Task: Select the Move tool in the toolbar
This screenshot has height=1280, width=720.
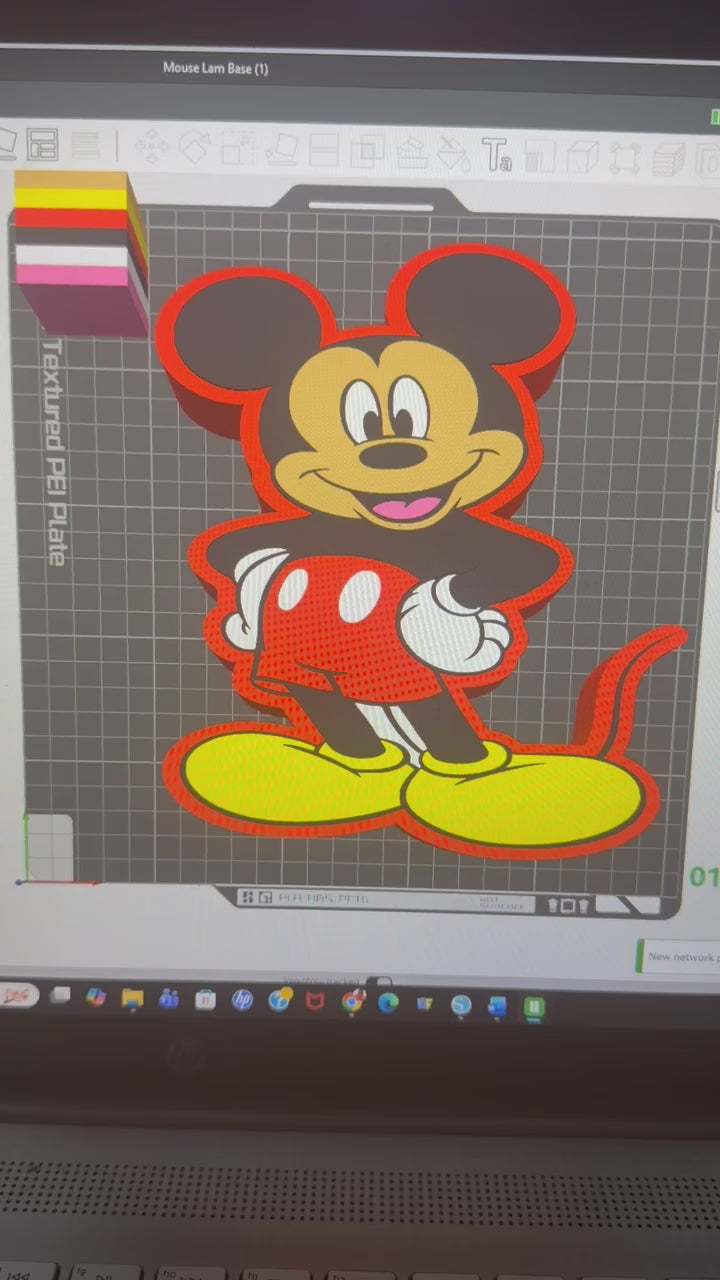Action: [152, 147]
